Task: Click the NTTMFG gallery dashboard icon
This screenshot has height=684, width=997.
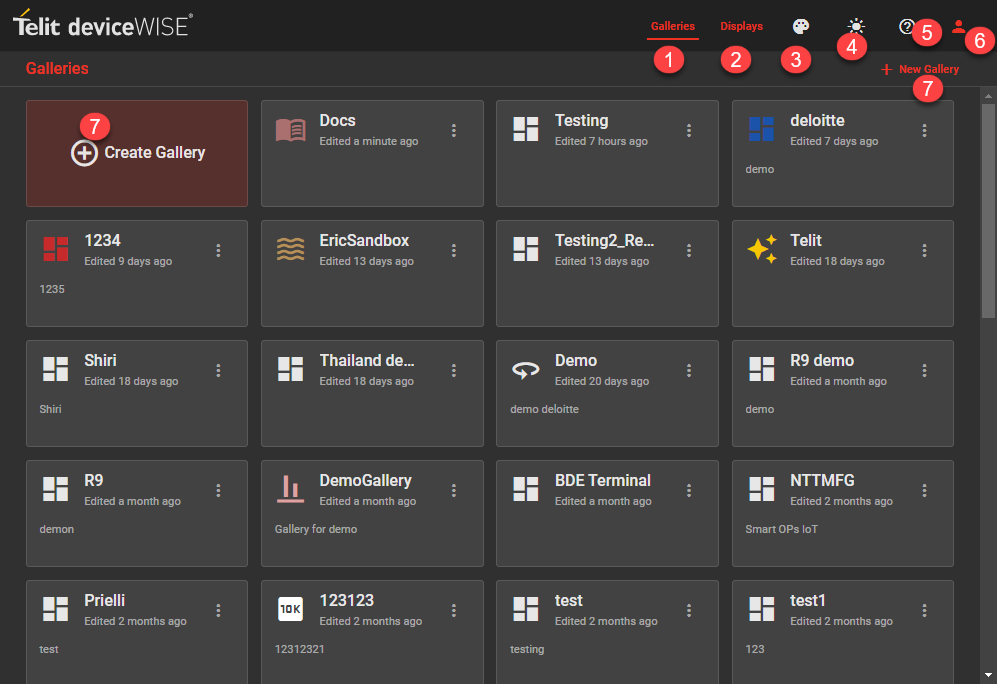Action: [761, 489]
